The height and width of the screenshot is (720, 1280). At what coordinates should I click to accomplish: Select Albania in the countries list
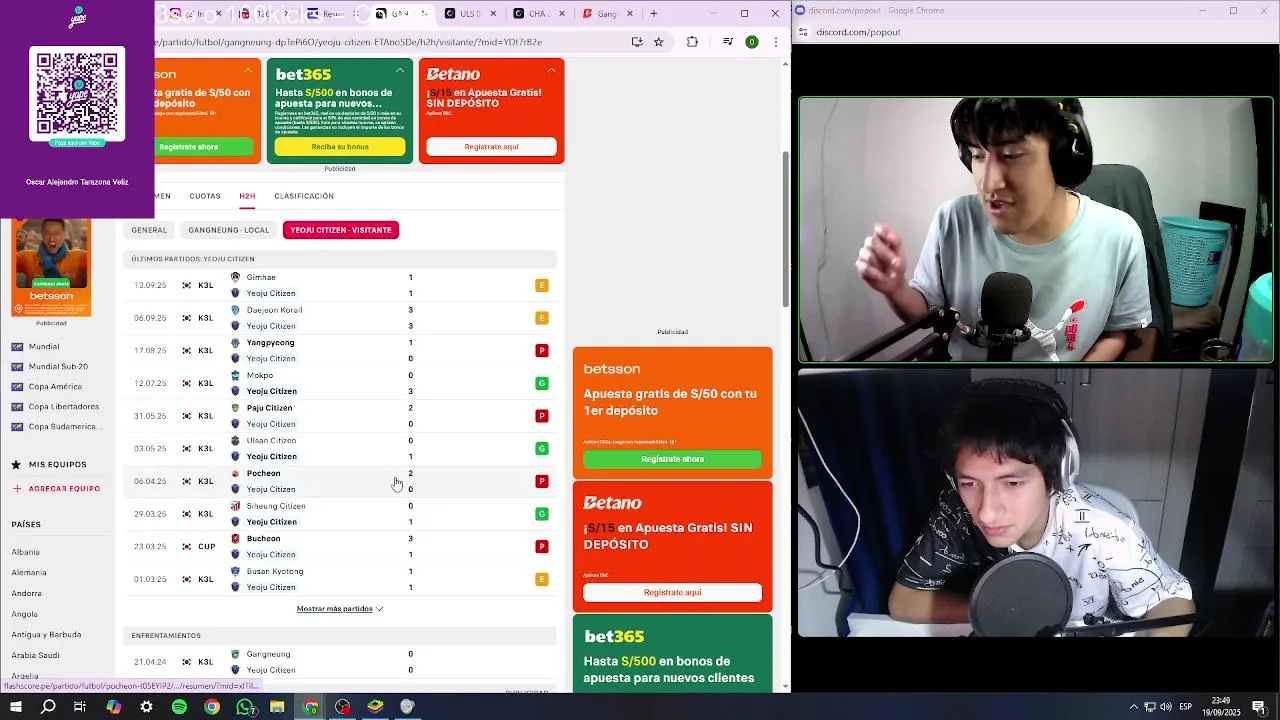(26, 552)
